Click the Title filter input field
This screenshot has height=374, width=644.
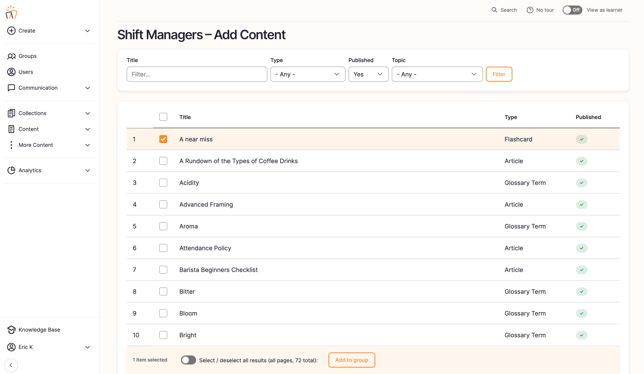click(197, 74)
